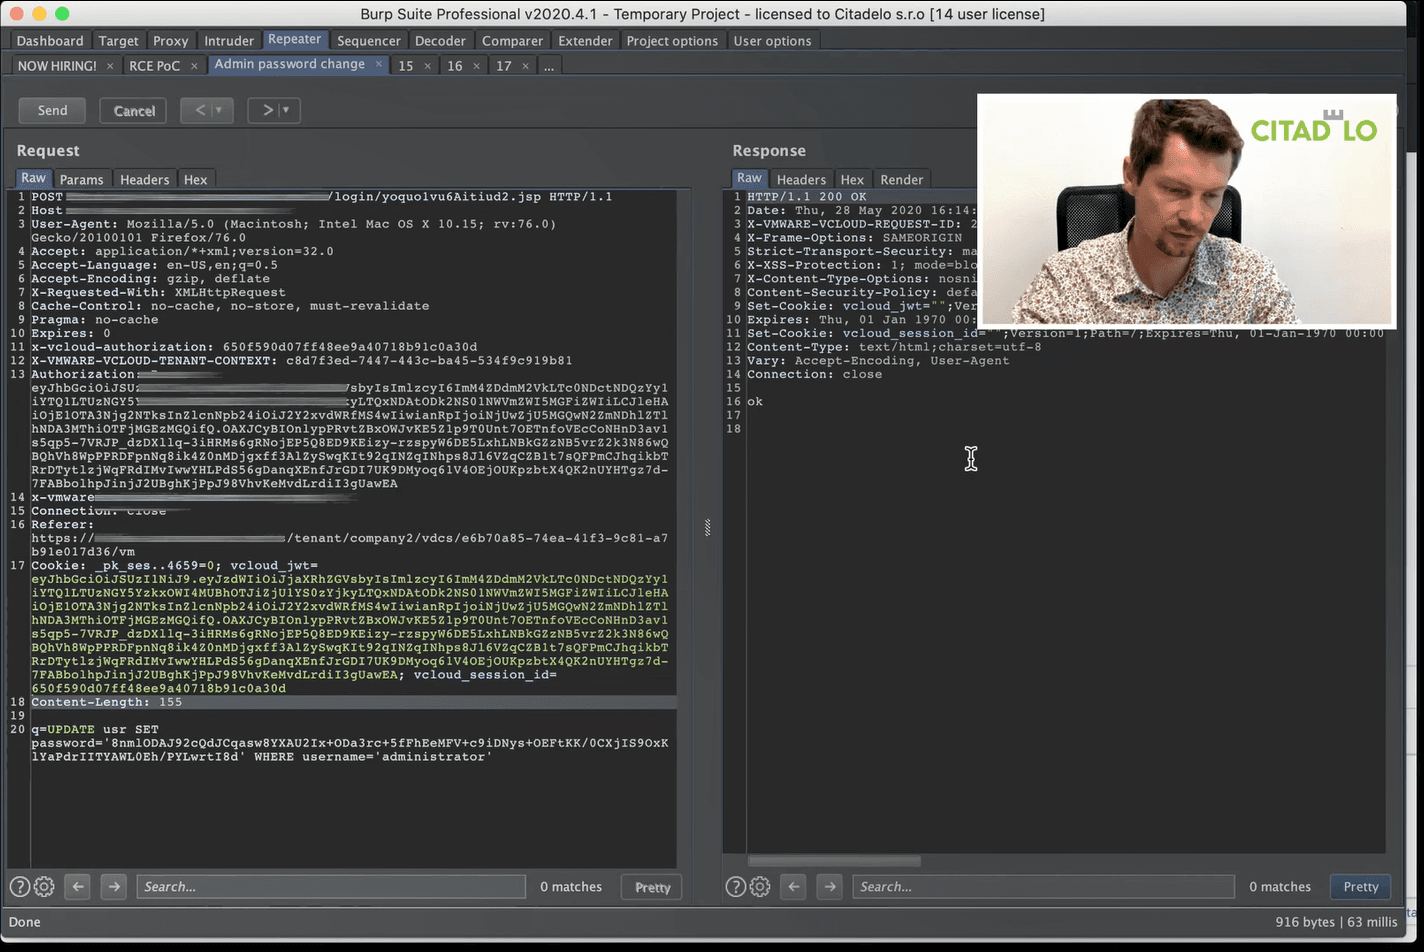Image resolution: width=1424 pixels, height=952 pixels.
Task: Go forward to next request in history
Action: tap(267, 110)
